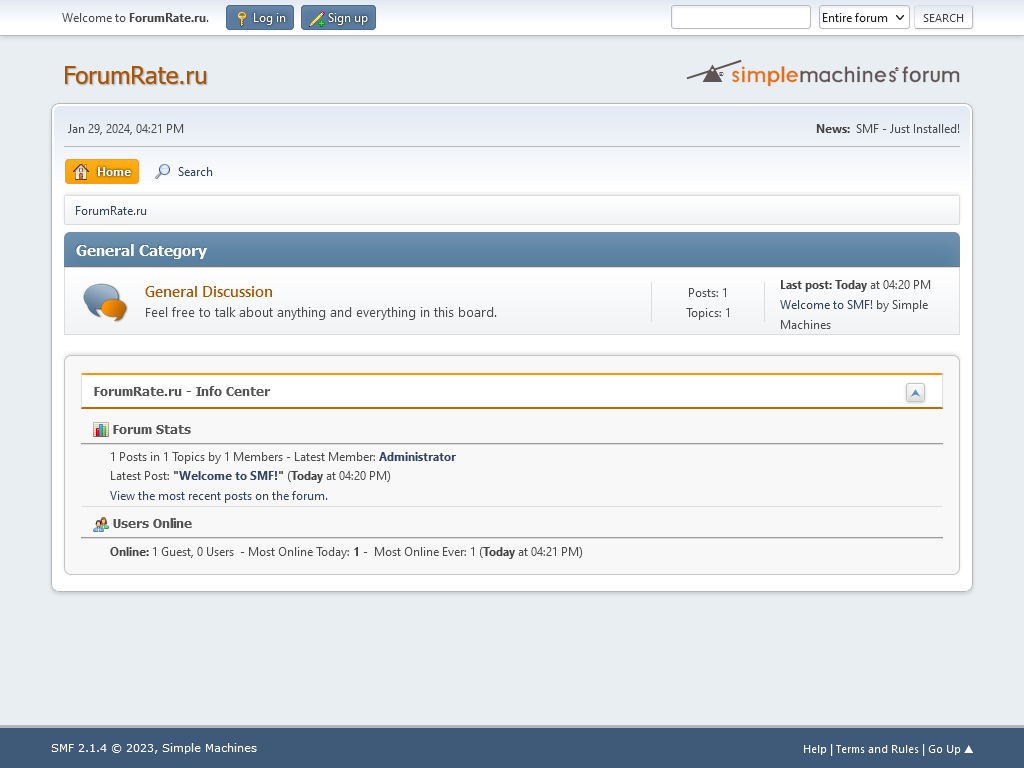
Task: Open the last post Welcome to SMF! link
Action: point(826,305)
